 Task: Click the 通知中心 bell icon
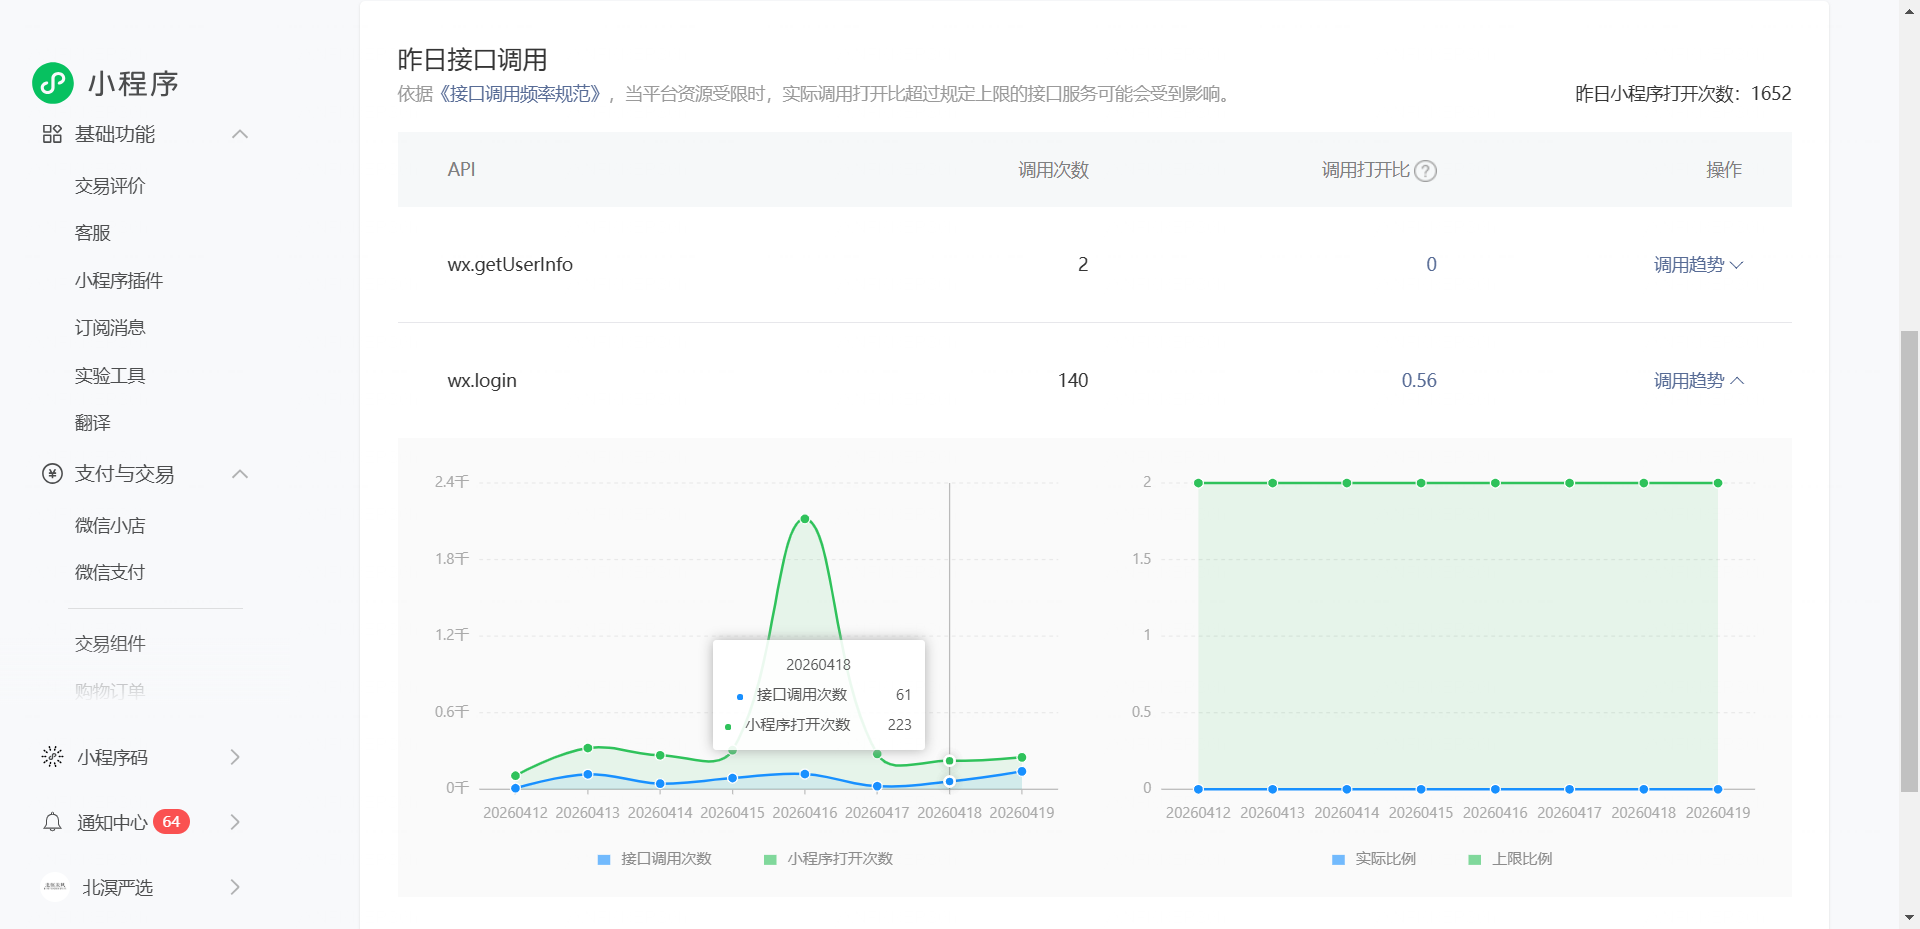pos(52,822)
